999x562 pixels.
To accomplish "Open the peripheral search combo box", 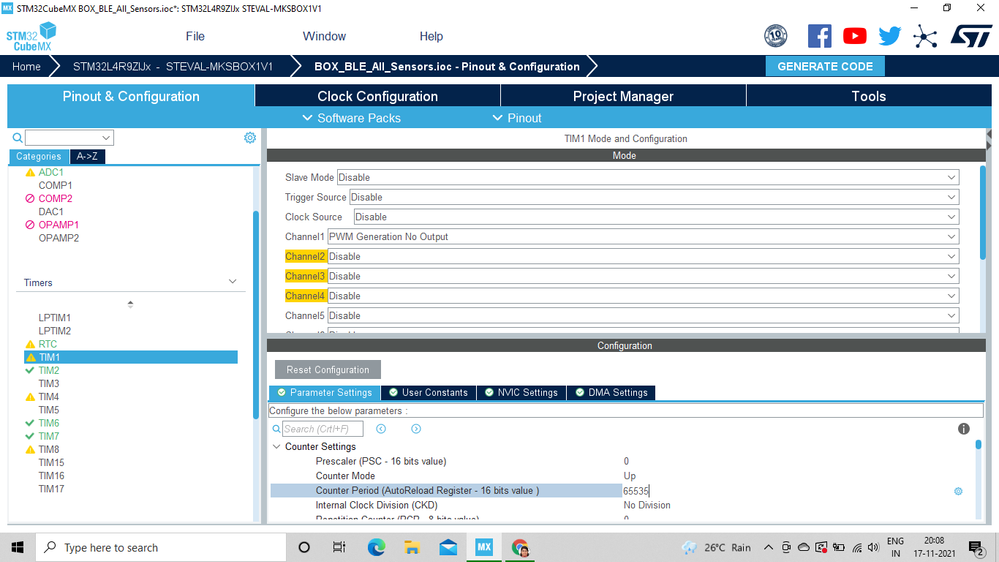I will point(69,138).
